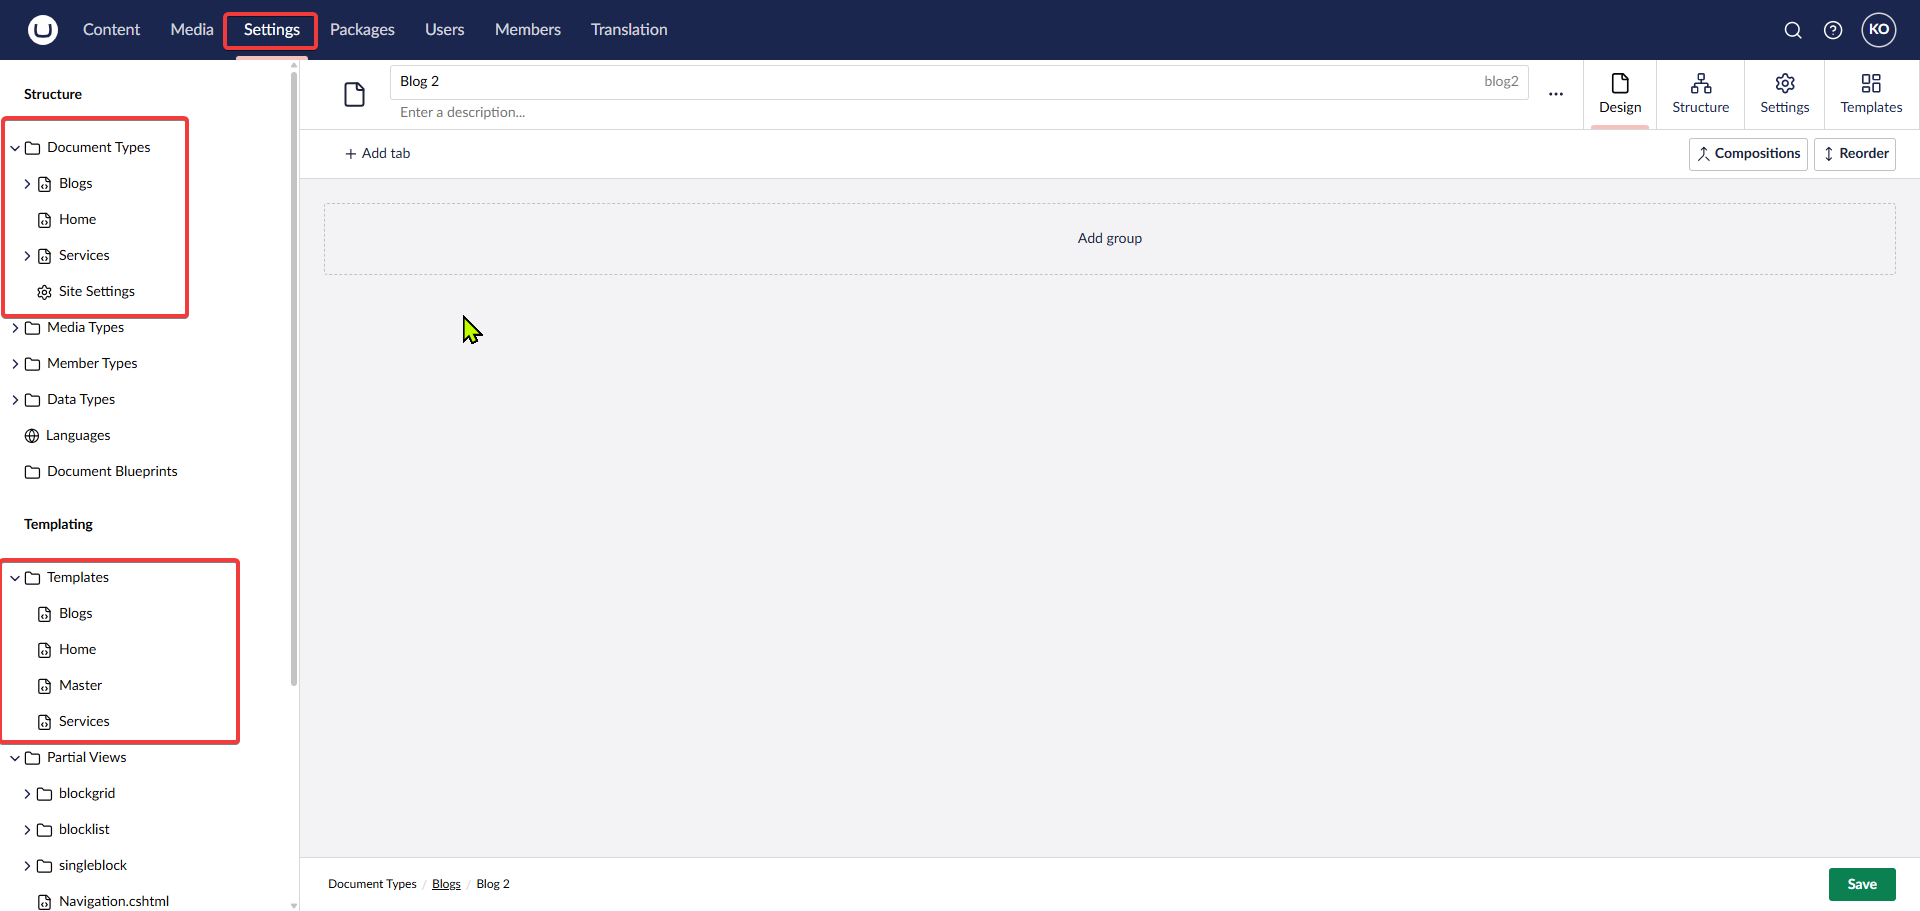Screen dimensions: 1920x911
Task: Click Add tab to create a tab
Action: tap(377, 153)
